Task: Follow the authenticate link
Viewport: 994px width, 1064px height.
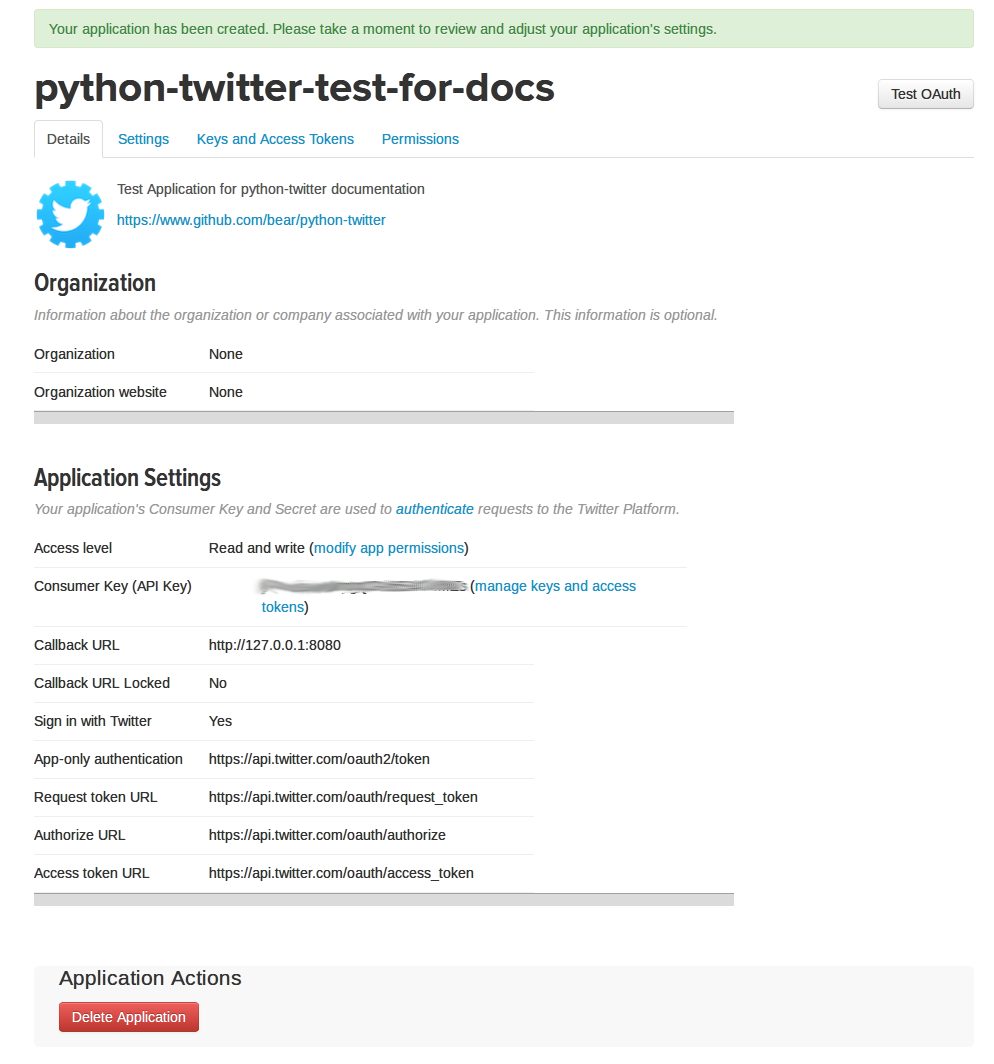Action: 434,509
